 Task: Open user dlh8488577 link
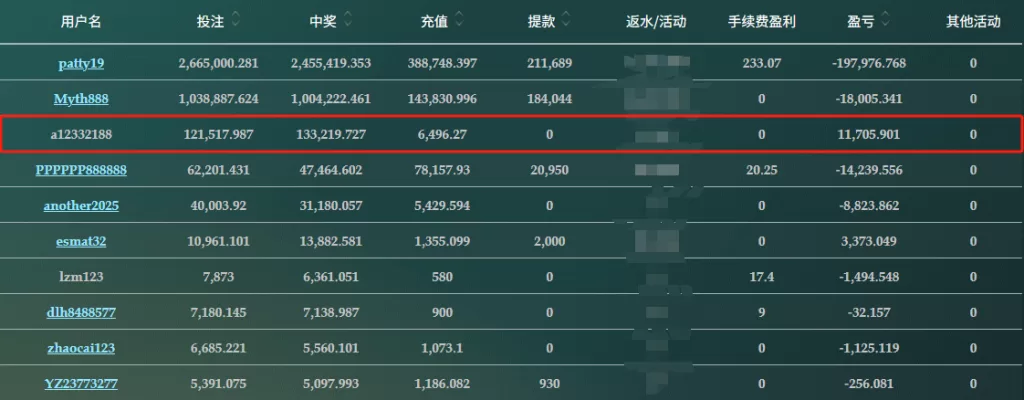click(81, 312)
